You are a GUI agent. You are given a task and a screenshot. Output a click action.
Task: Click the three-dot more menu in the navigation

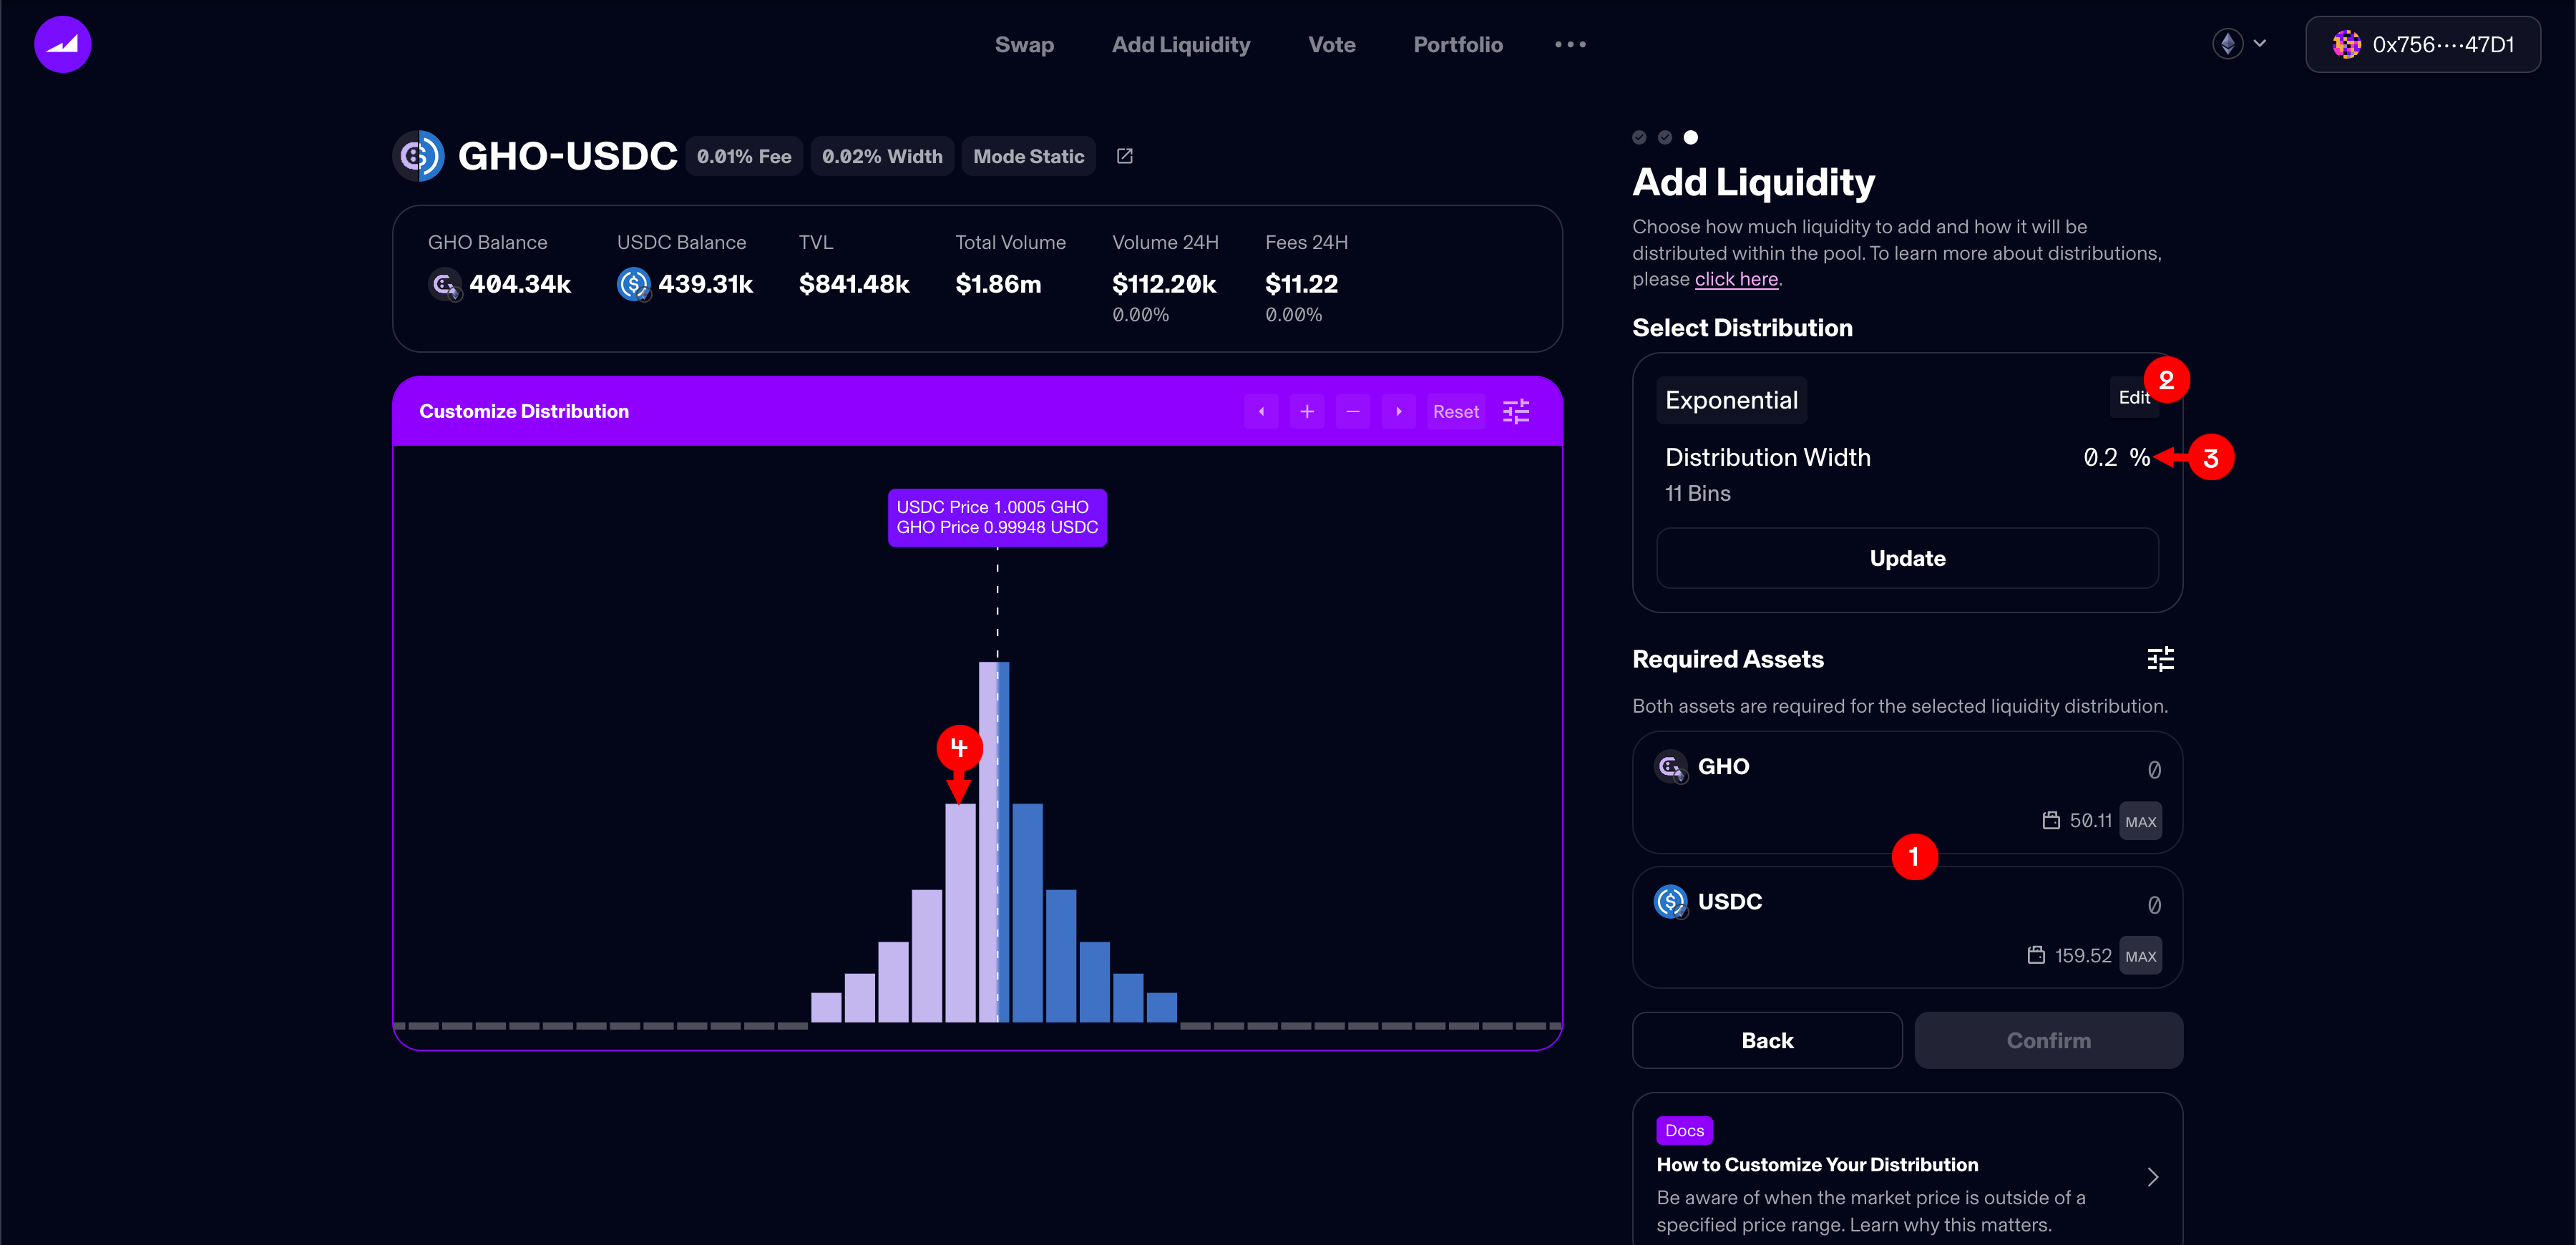pos(1570,45)
